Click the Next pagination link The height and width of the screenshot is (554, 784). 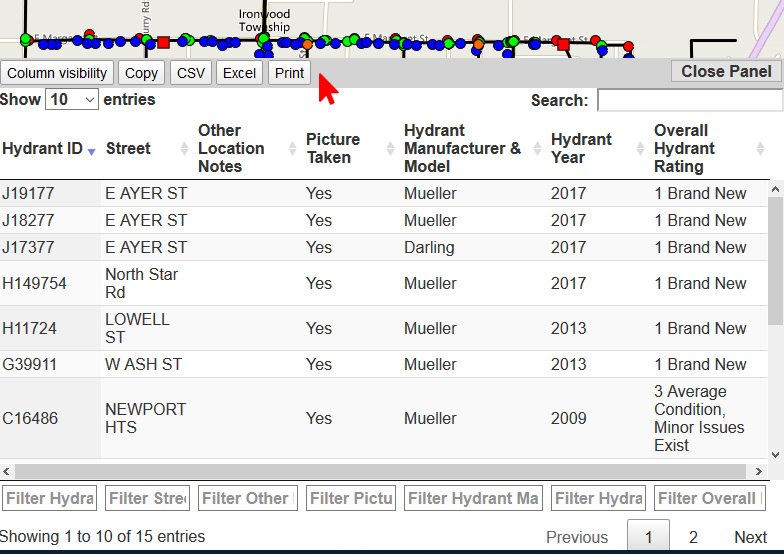pyautogui.click(x=750, y=537)
